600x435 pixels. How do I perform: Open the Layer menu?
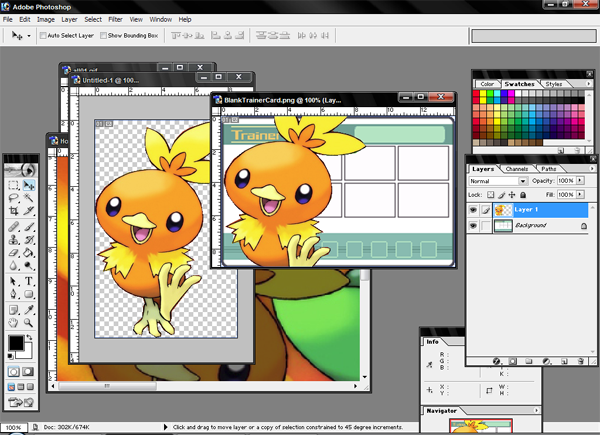69,19
